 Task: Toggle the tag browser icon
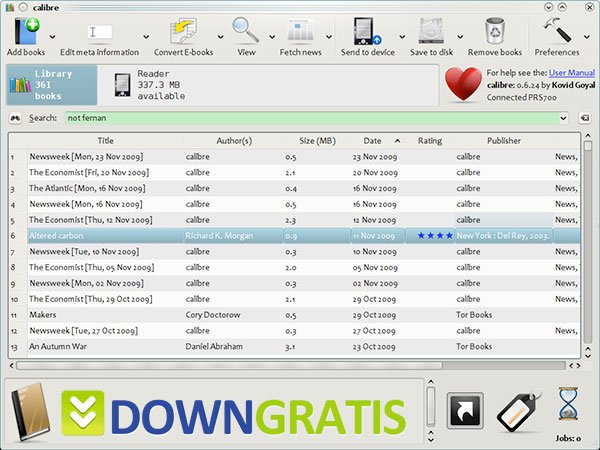point(519,411)
